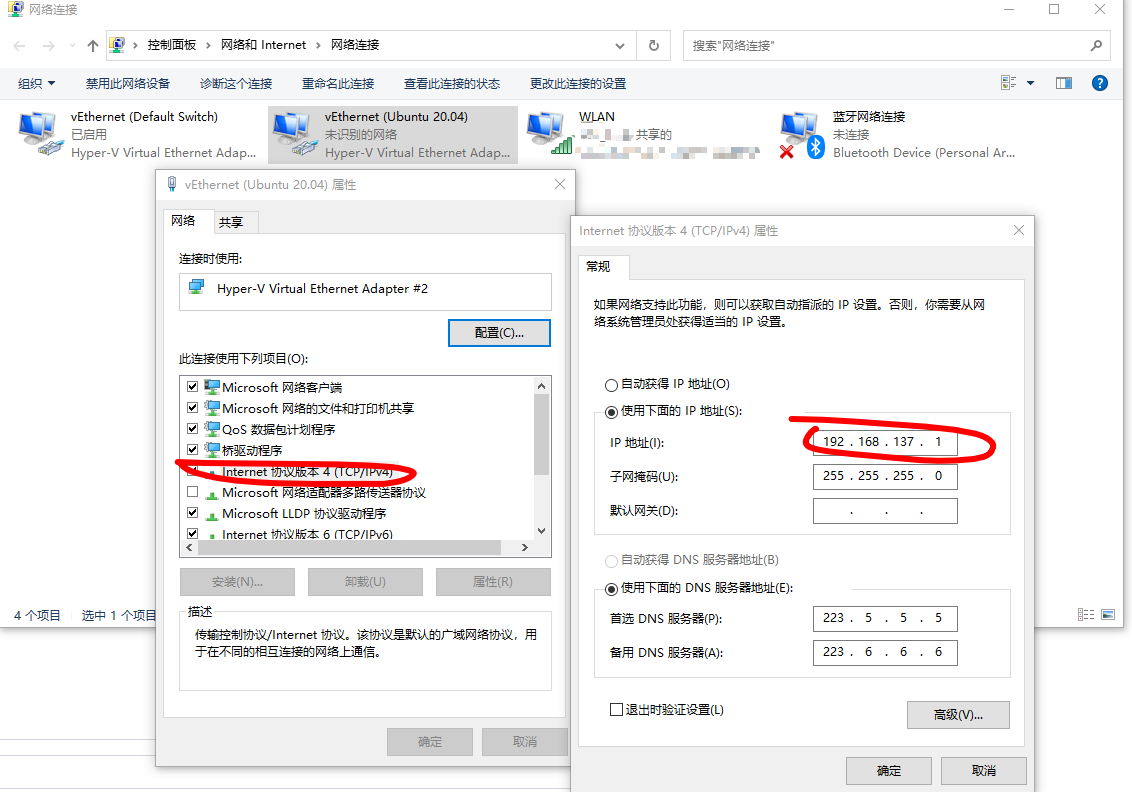Click the search magnifier icon

click(1096, 45)
